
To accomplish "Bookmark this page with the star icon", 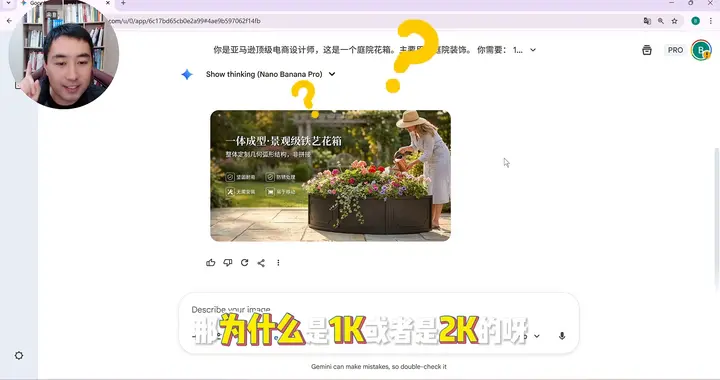I will click(x=675, y=21).
